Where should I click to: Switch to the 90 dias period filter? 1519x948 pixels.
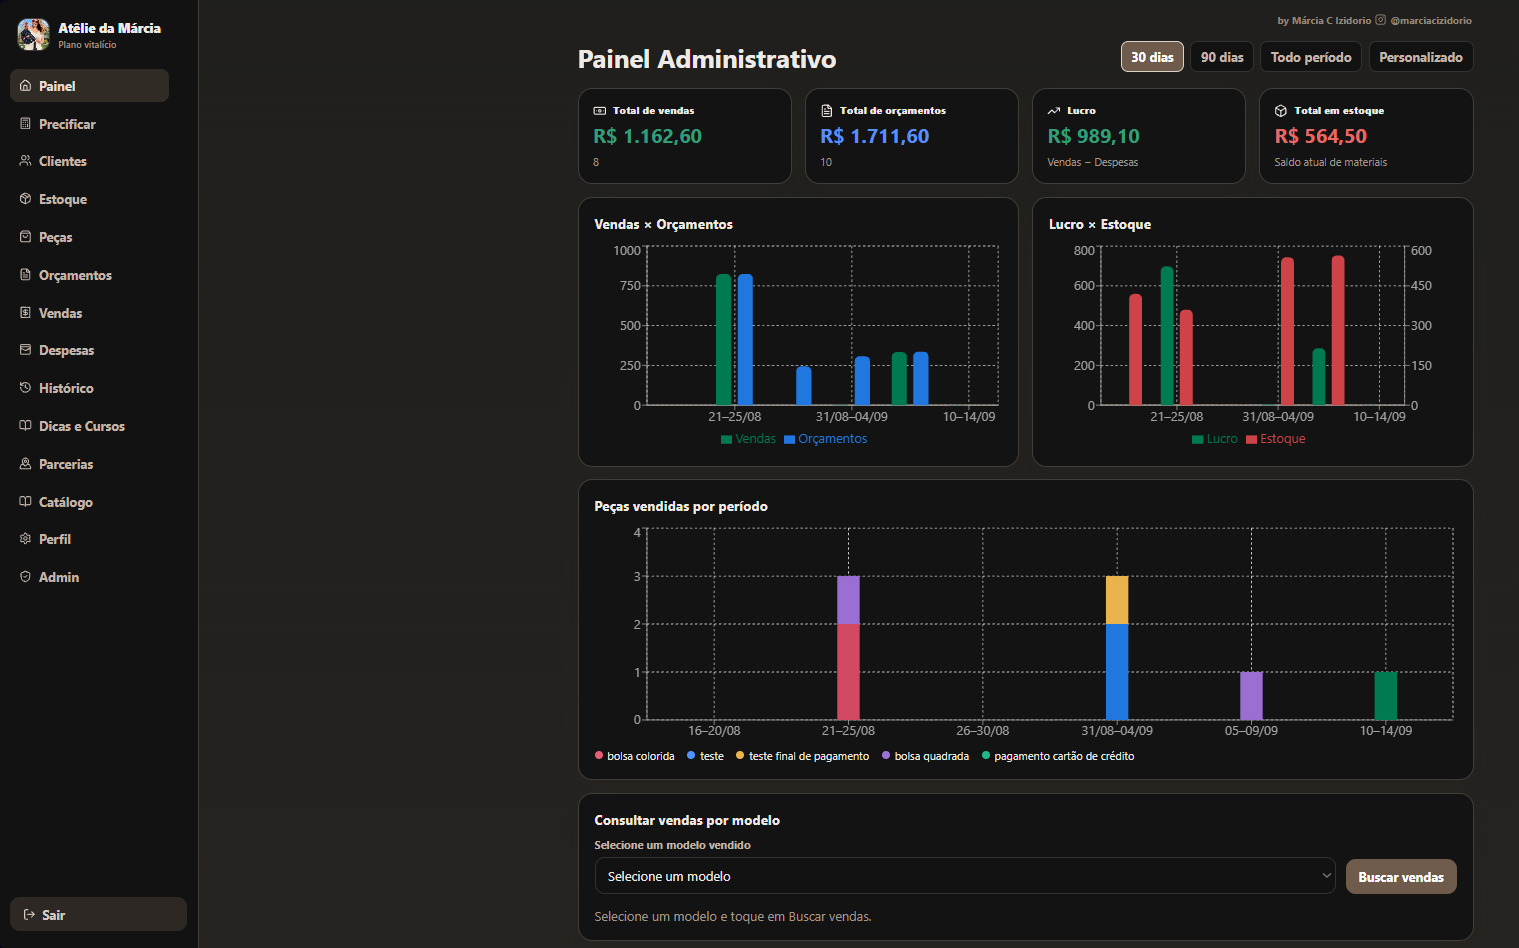click(1222, 57)
